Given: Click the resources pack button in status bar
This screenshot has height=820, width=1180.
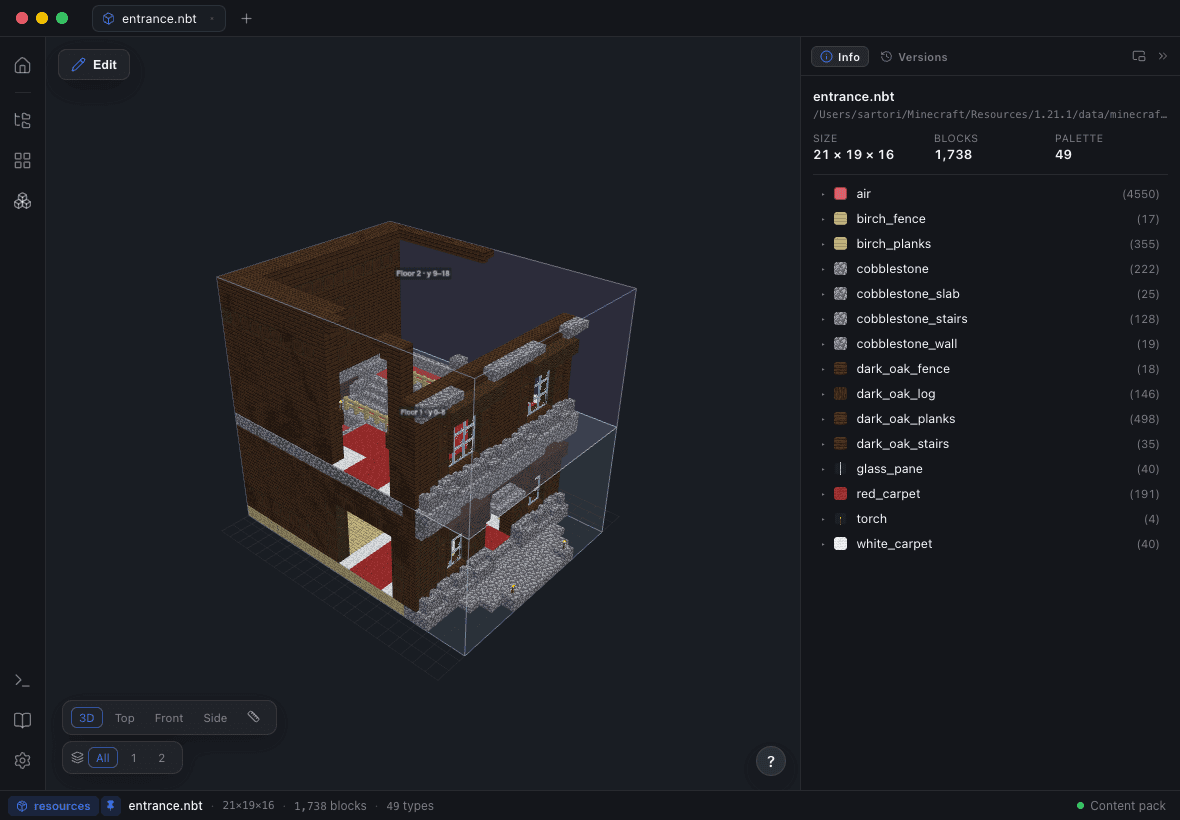Looking at the screenshot, I should point(53,806).
